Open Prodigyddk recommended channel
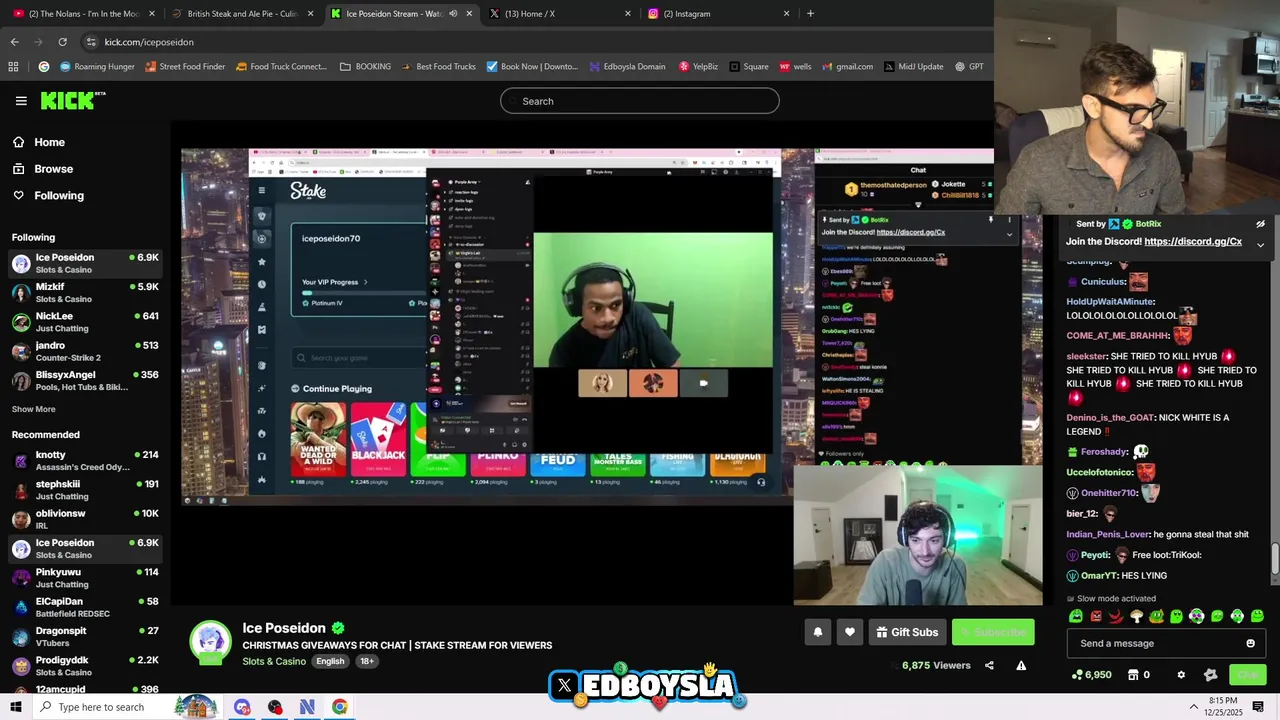This screenshot has width=1280, height=720. (84, 666)
